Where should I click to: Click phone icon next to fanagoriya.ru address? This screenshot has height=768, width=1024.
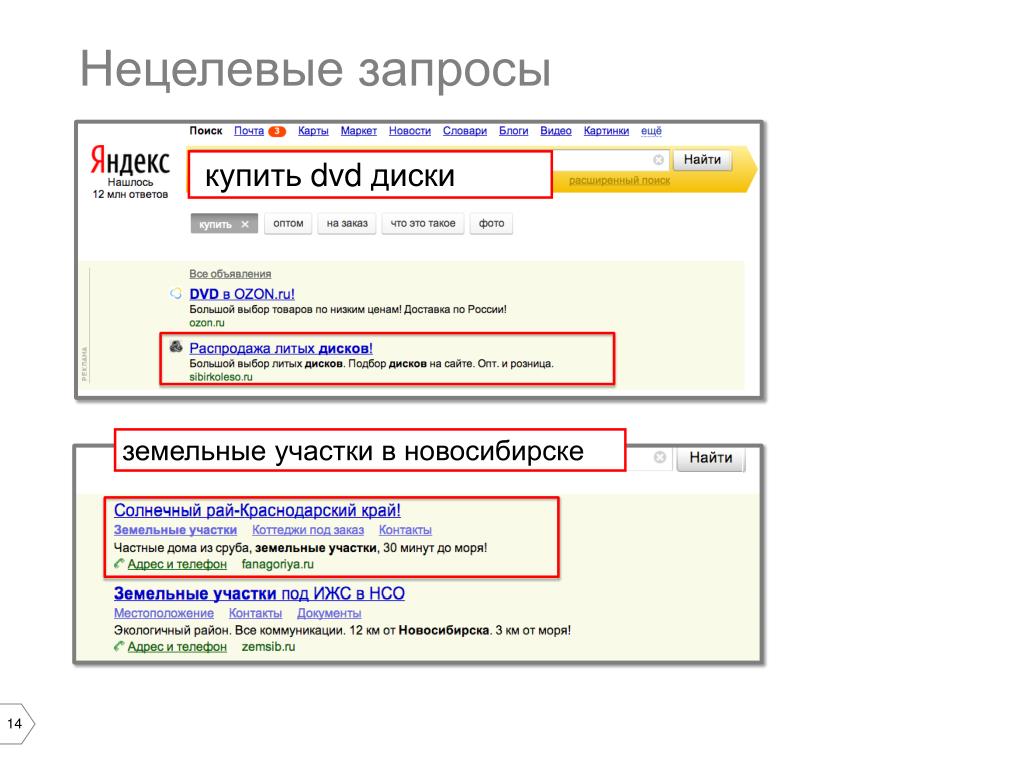[x=119, y=564]
